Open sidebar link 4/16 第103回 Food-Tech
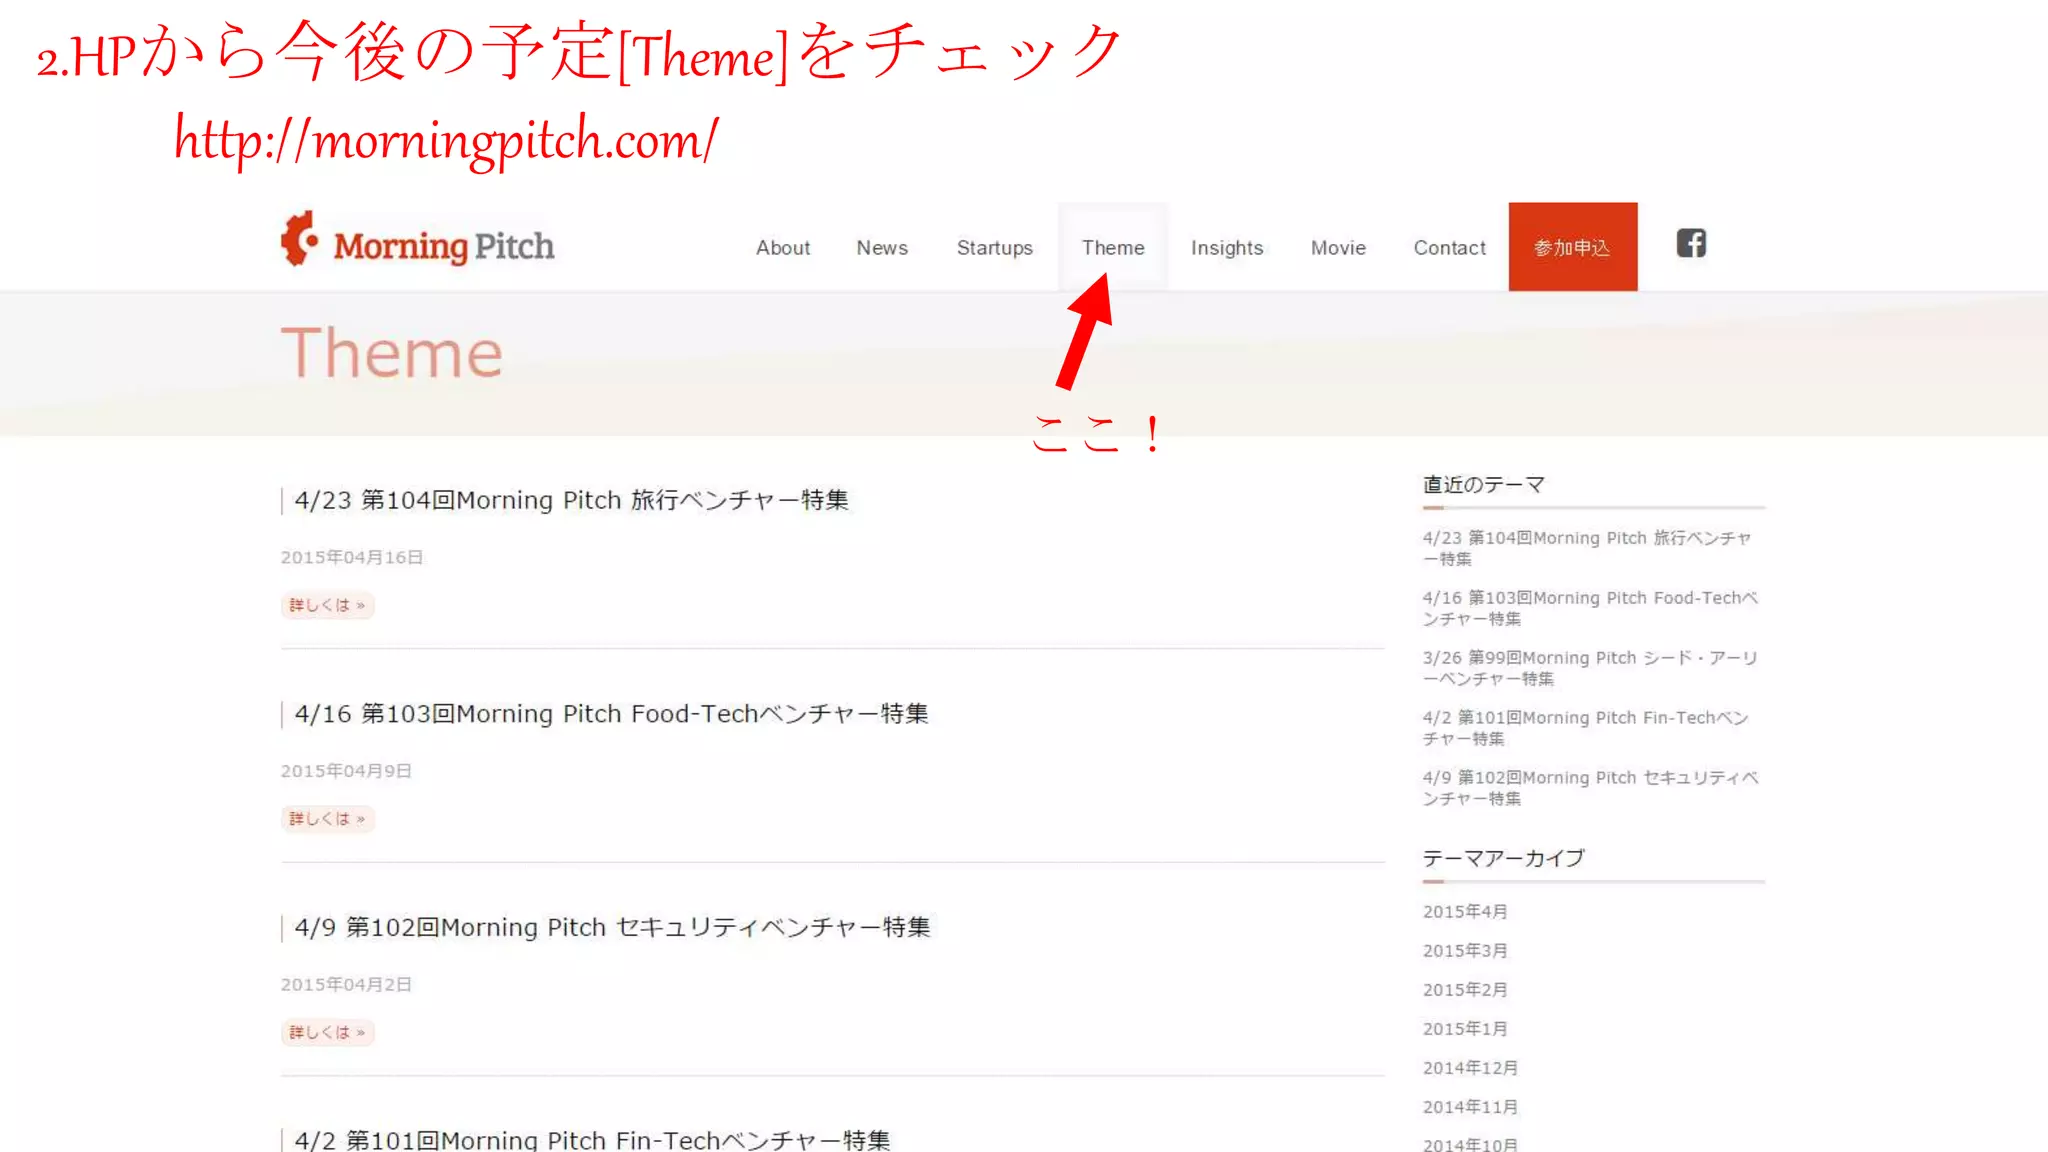 (1590, 608)
